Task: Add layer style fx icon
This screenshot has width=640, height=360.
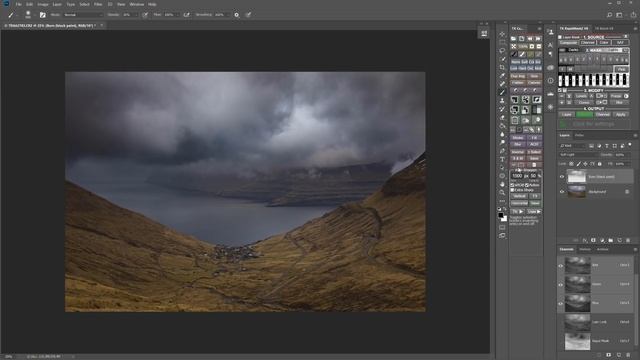Action: (x=585, y=240)
